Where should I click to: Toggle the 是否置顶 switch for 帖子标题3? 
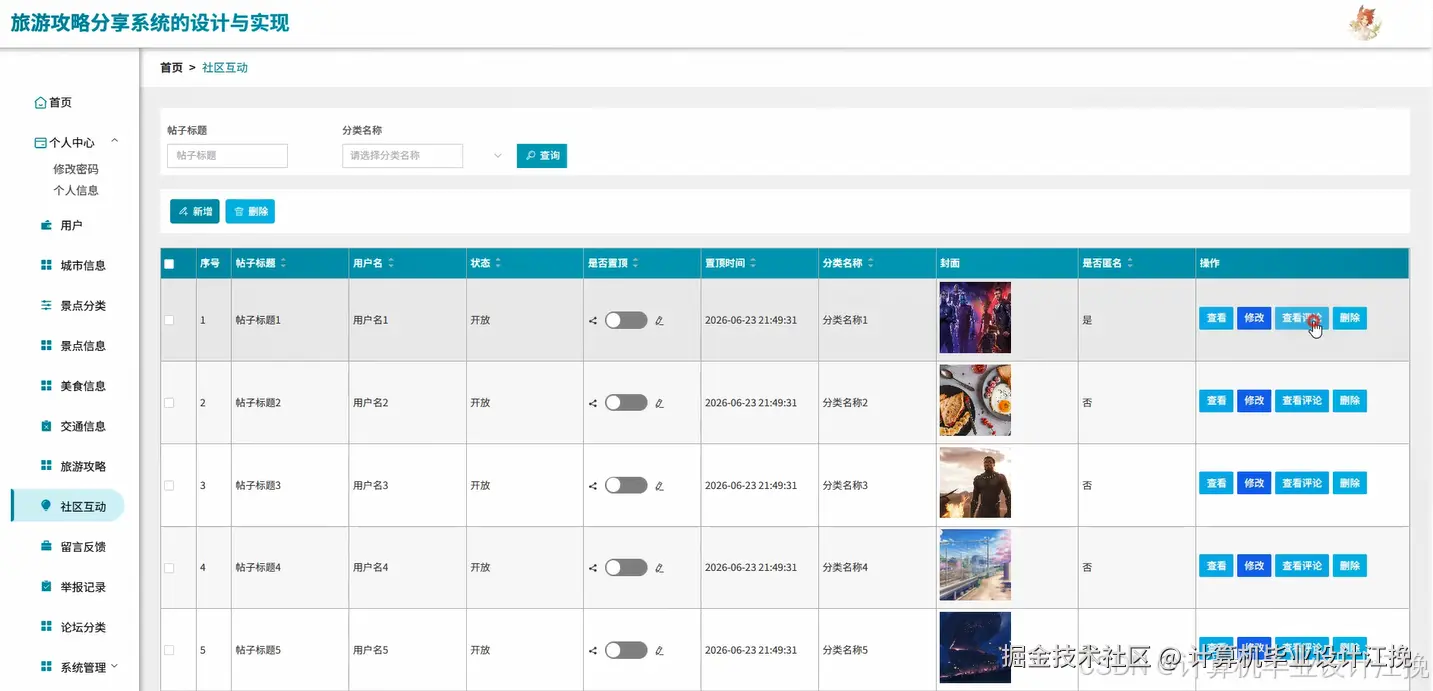[x=626, y=485]
